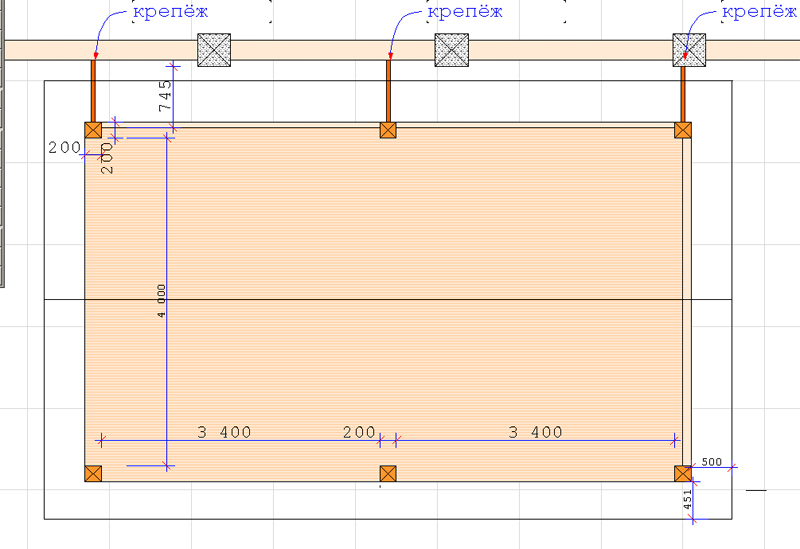Click the orange post at the deck's top-right corner

pos(683,130)
